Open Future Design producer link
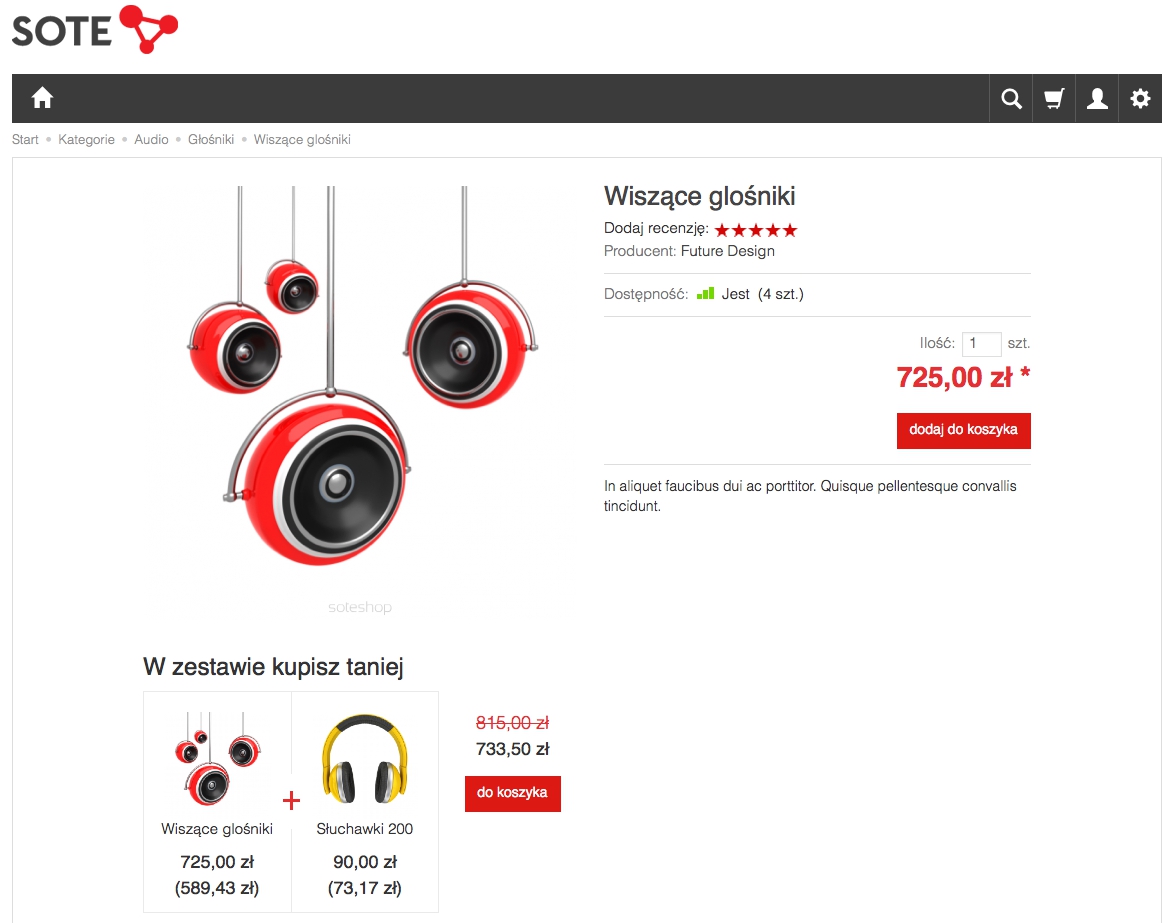Viewport: 1169px width, 923px height. point(728,251)
